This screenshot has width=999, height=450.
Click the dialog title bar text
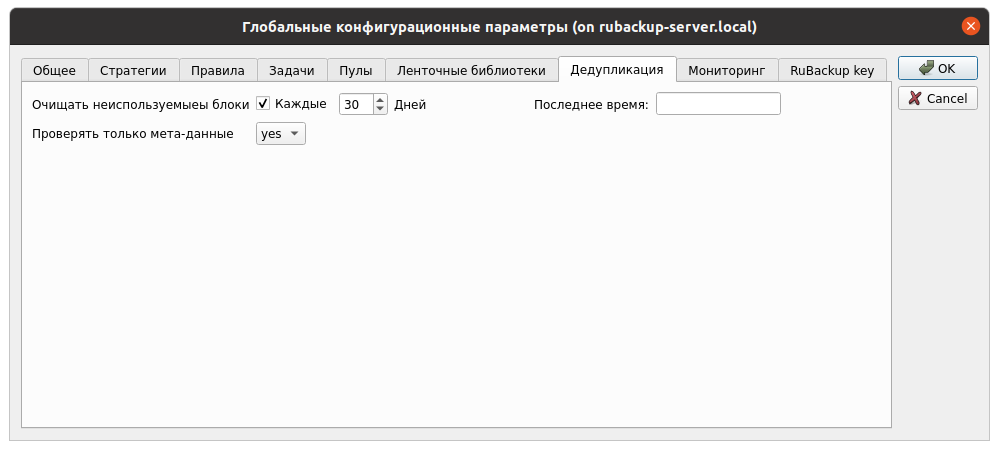[499, 28]
